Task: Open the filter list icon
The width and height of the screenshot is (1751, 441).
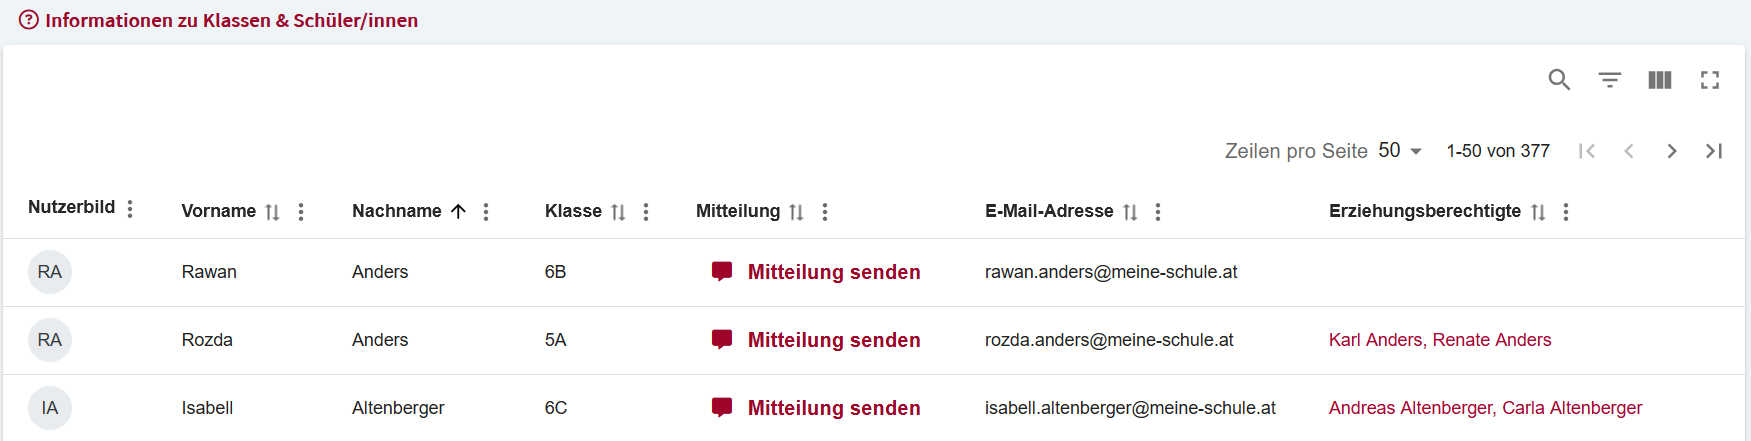Action: (x=1609, y=80)
